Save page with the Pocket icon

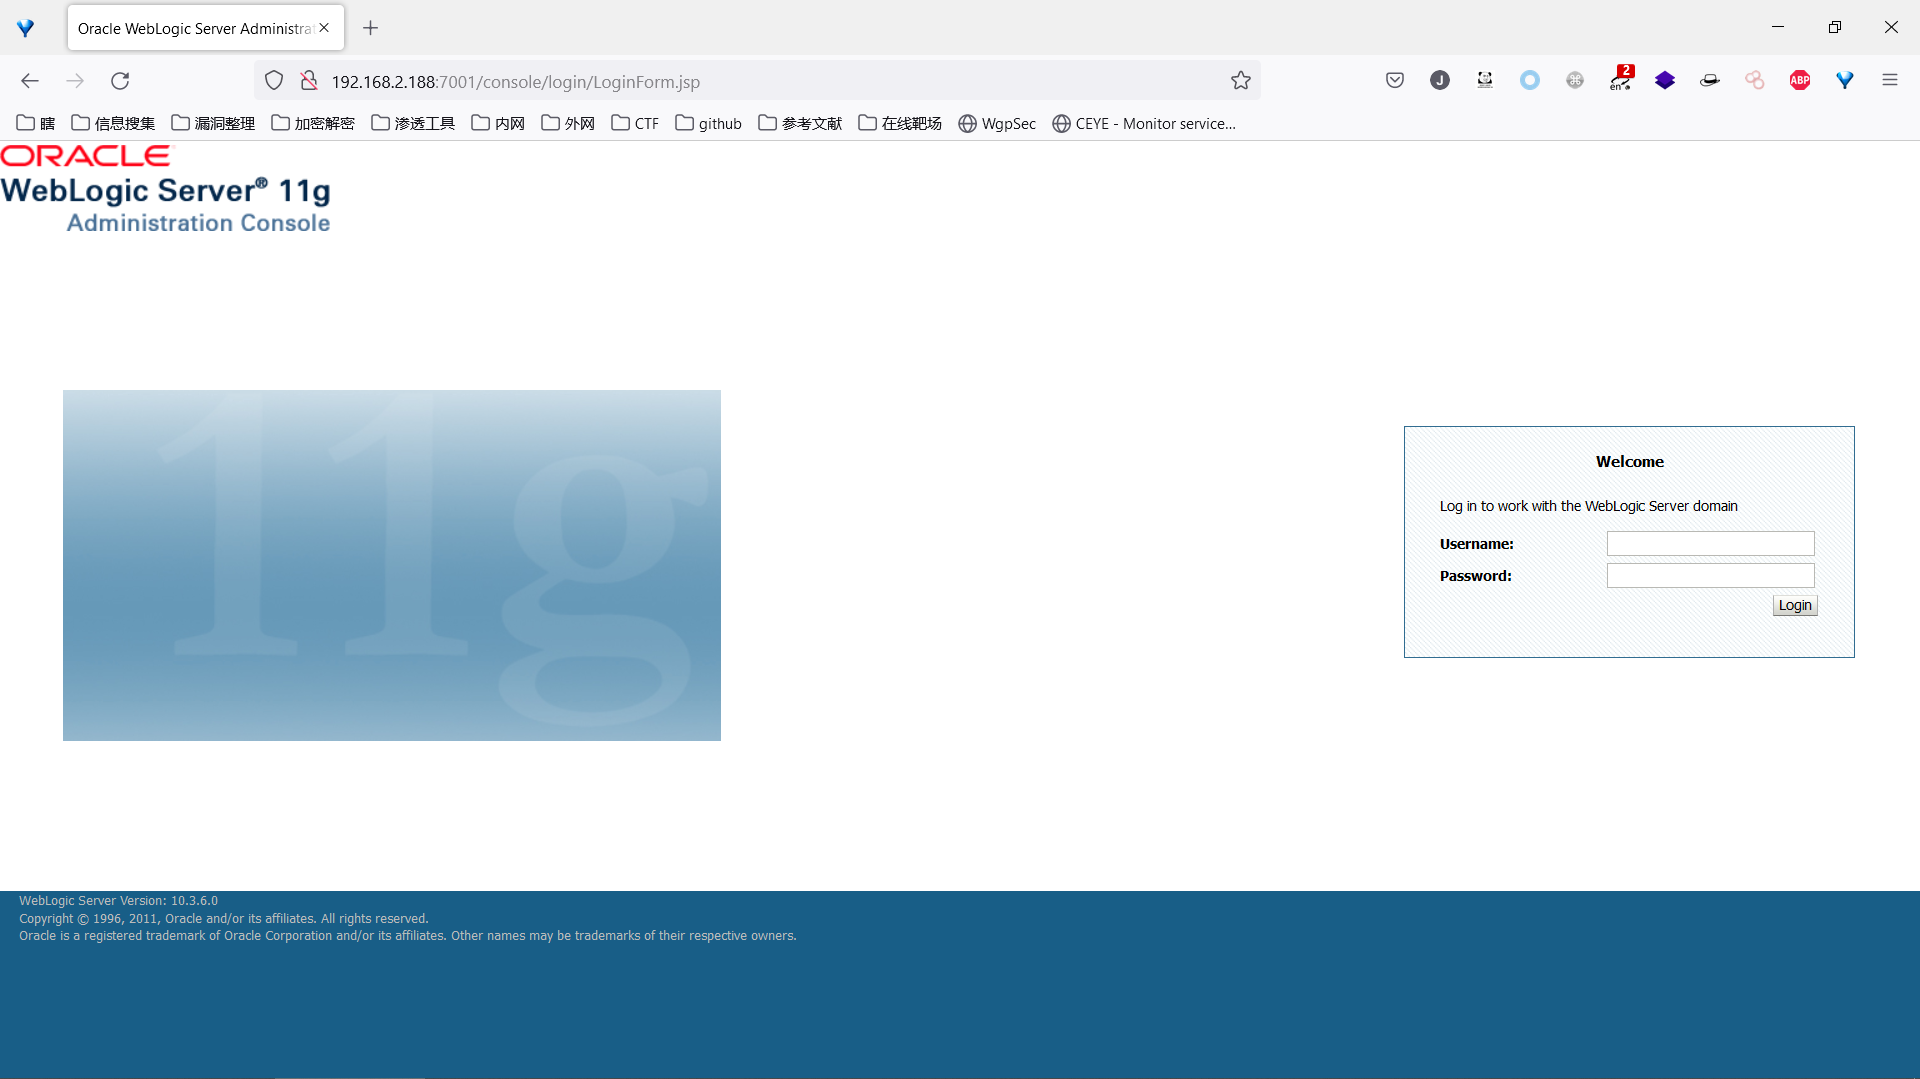point(1395,81)
